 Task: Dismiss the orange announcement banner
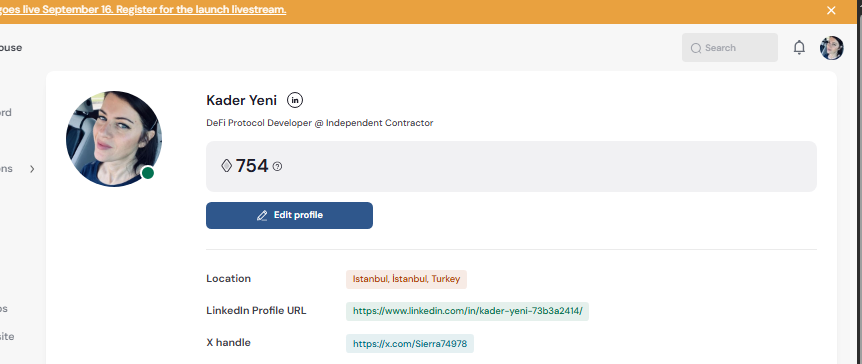coord(831,10)
